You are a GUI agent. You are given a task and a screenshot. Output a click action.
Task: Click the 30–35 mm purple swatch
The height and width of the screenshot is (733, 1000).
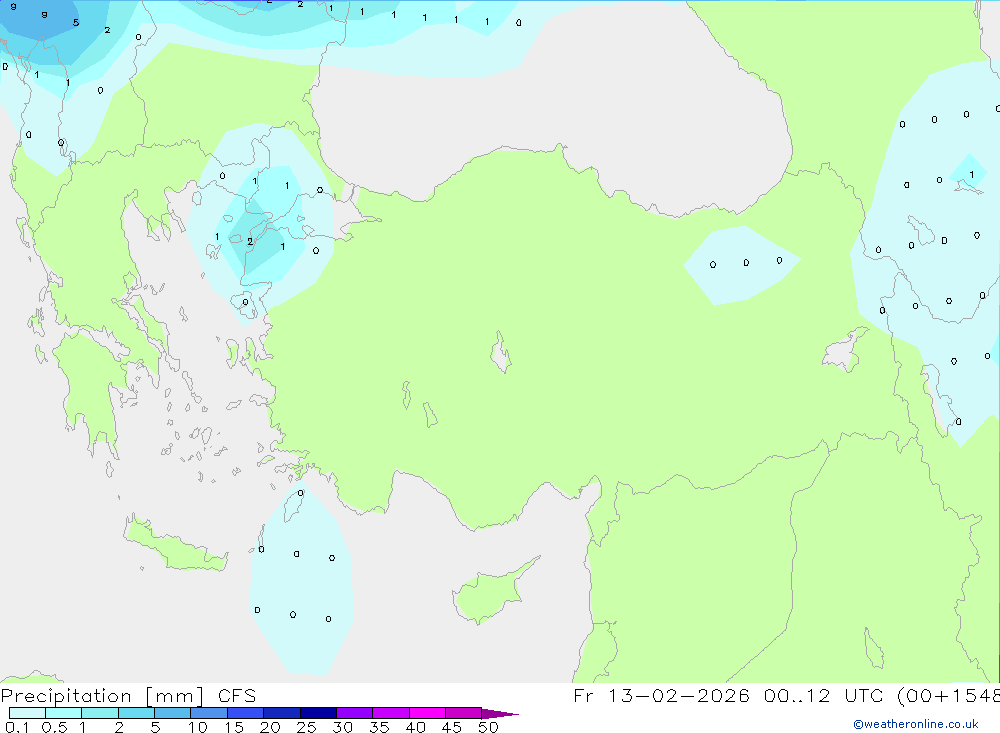(355, 713)
